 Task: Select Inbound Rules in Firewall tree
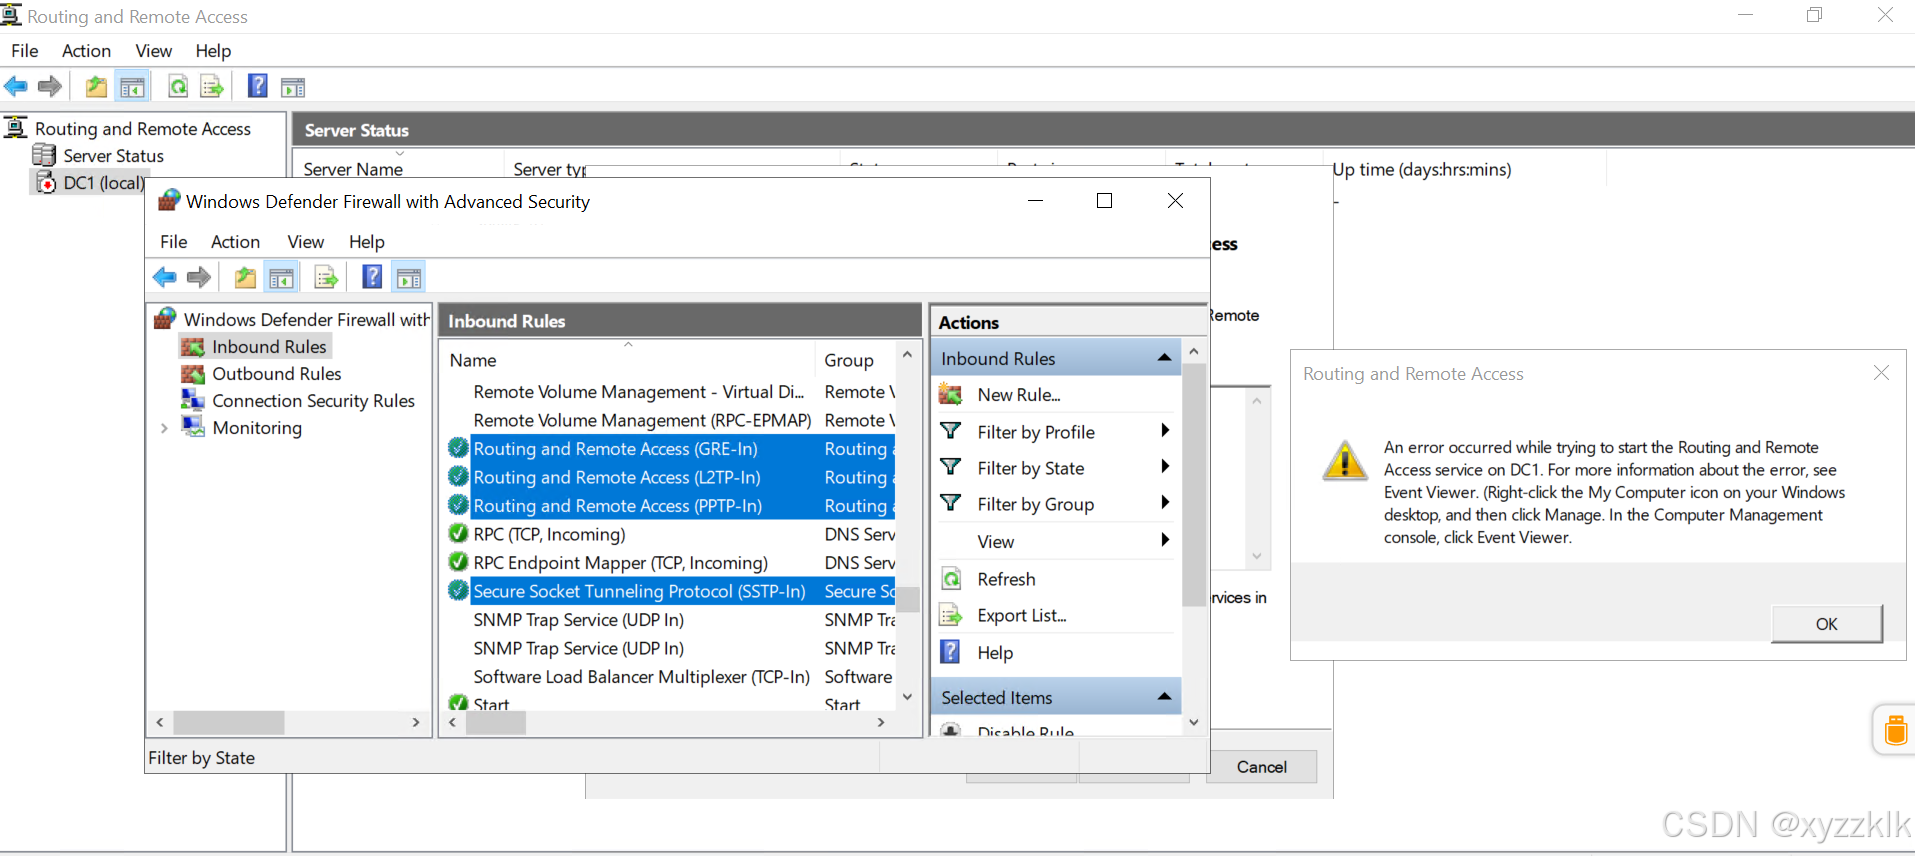269,347
